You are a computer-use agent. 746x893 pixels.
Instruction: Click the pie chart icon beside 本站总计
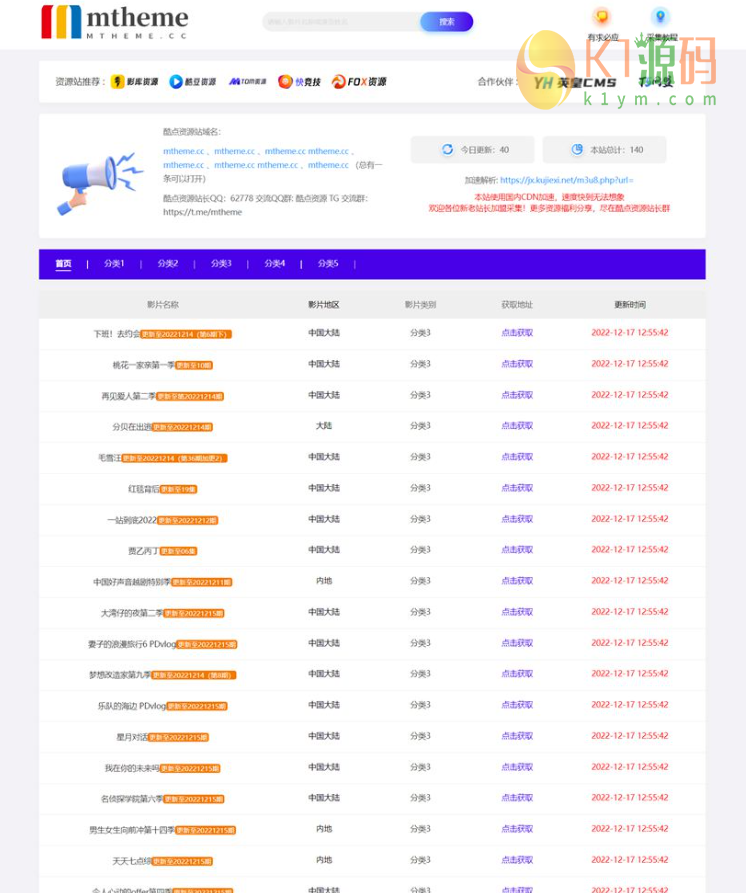point(577,149)
